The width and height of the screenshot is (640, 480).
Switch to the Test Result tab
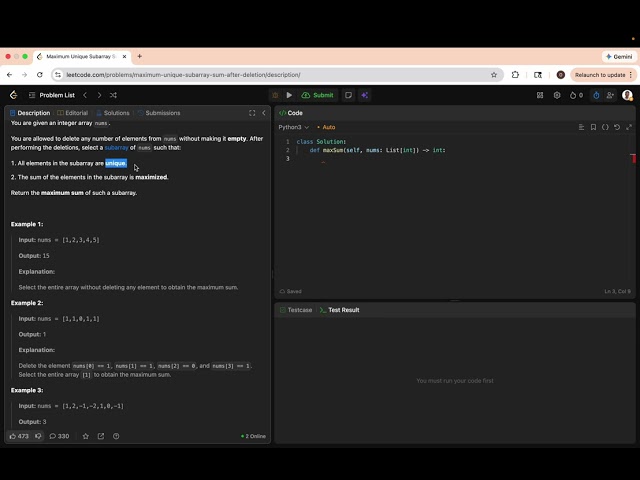click(340, 310)
